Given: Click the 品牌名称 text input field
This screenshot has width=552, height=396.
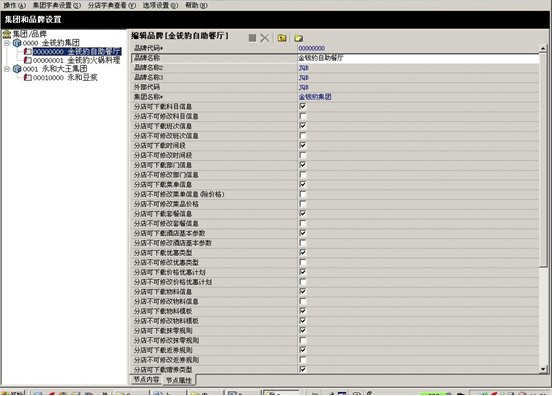Looking at the screenshot, I should [418, 58].
